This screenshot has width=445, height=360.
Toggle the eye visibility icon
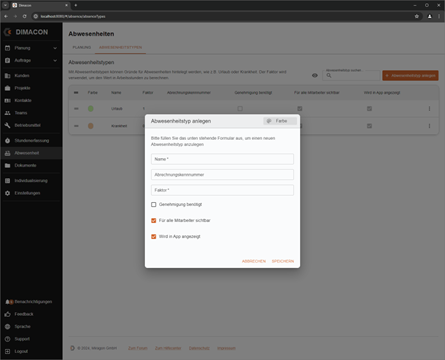pos(315,76)
